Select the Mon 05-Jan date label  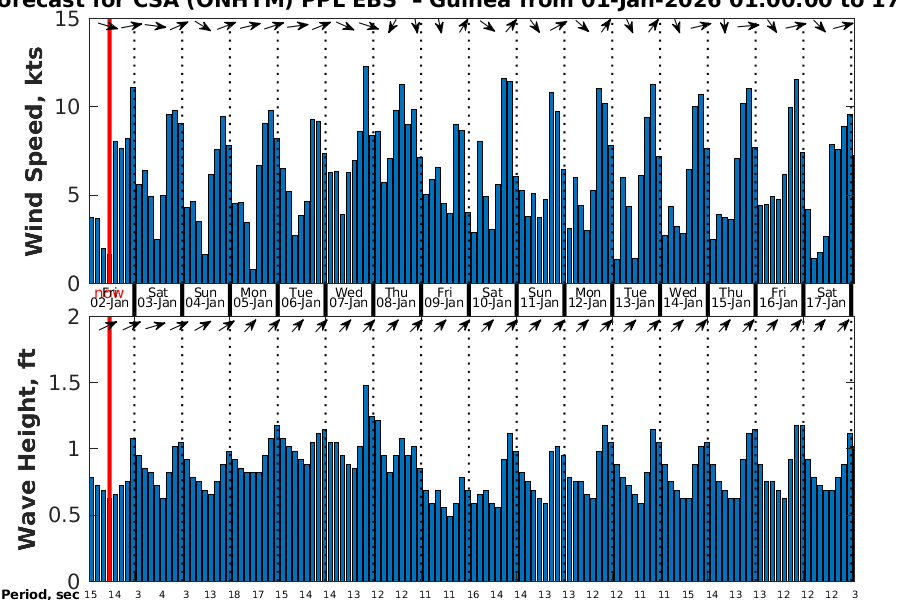[x=253, y=298]
